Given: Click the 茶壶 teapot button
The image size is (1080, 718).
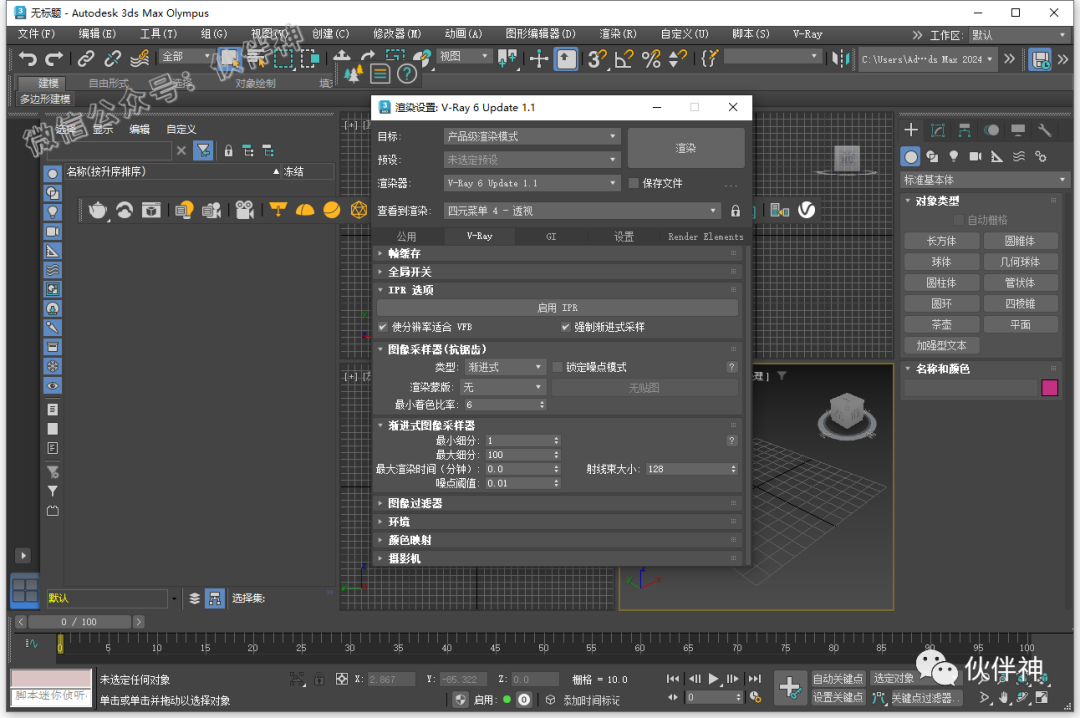Looking at the screenshot, I should tap(942, 325).
